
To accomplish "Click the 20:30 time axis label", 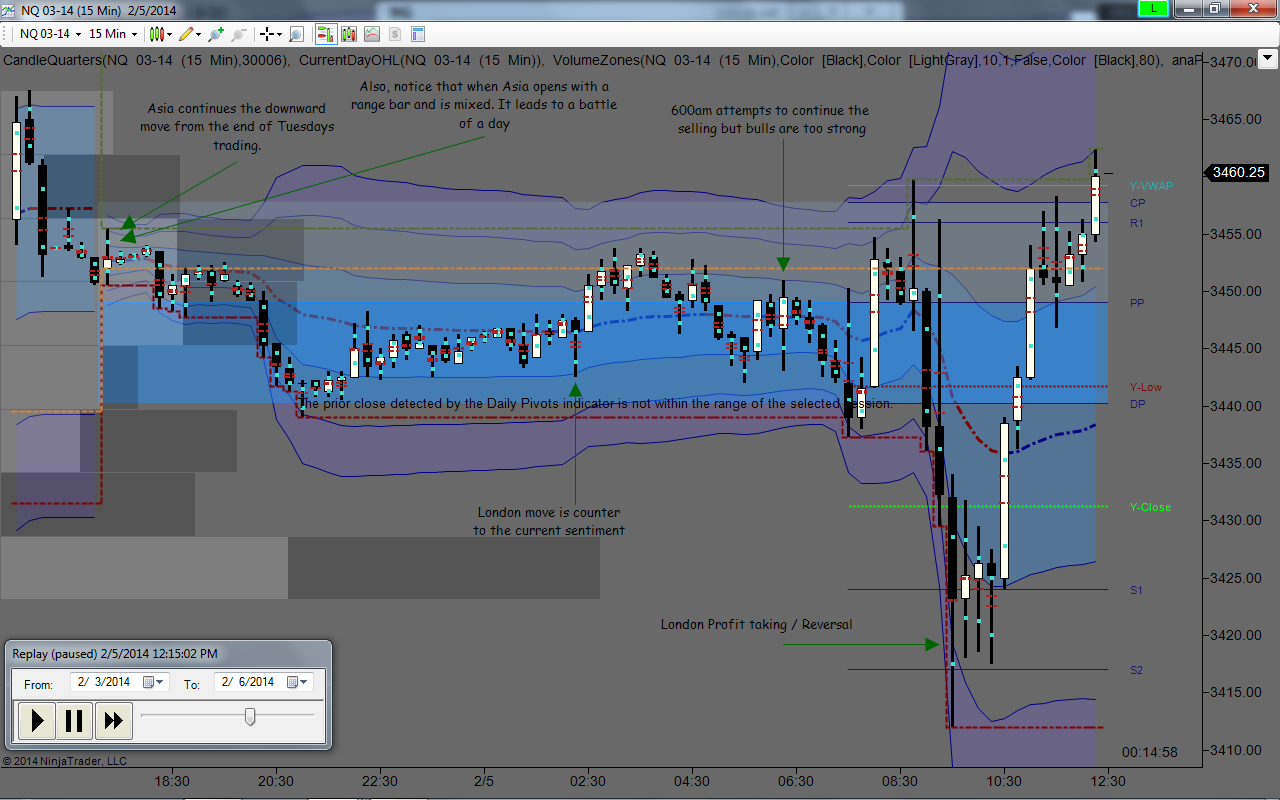I will [276, 781].
